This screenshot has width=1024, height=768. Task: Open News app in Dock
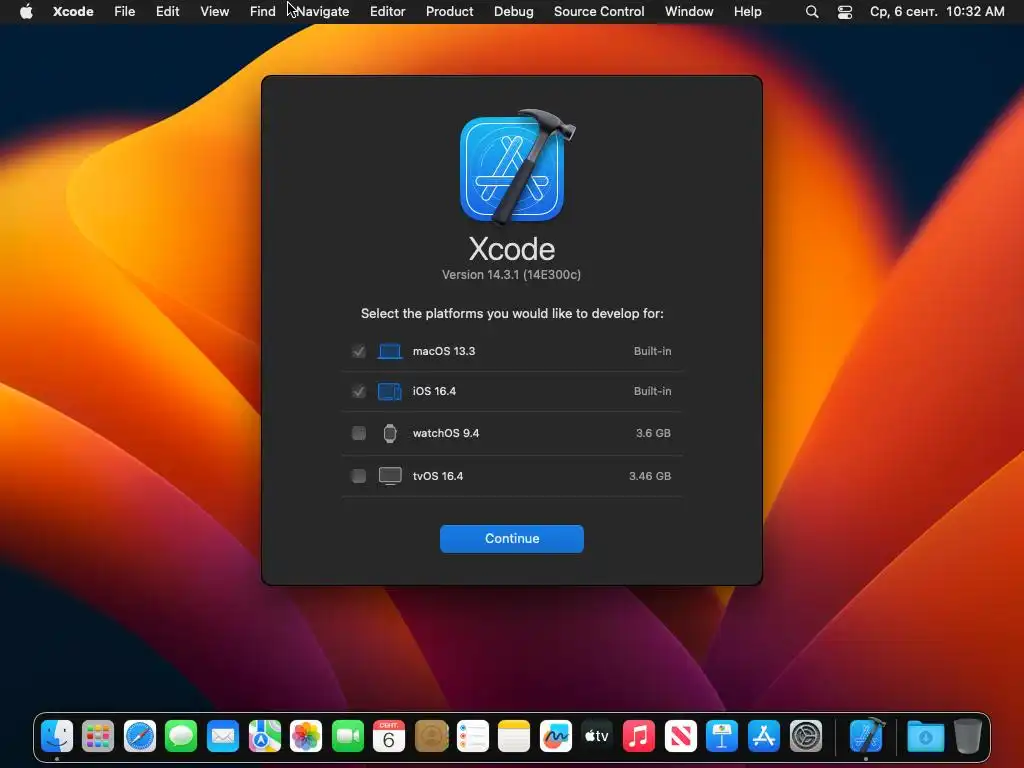pyautogui.click(x=680, y=737)
